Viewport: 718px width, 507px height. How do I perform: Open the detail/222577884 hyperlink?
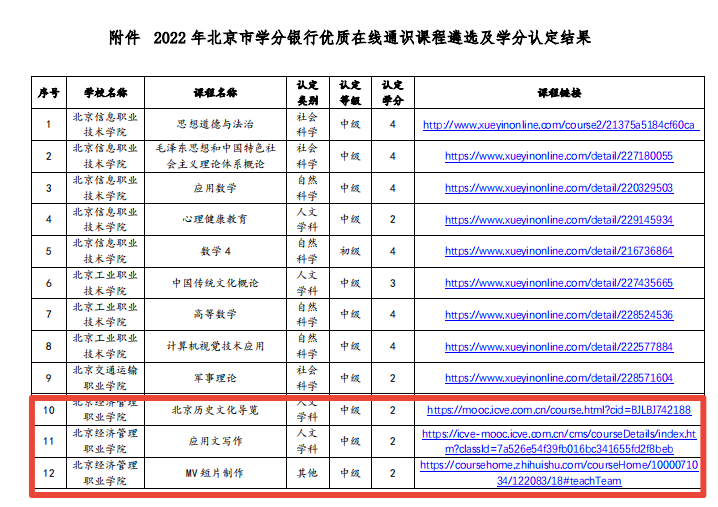click(x=559, y=347)
